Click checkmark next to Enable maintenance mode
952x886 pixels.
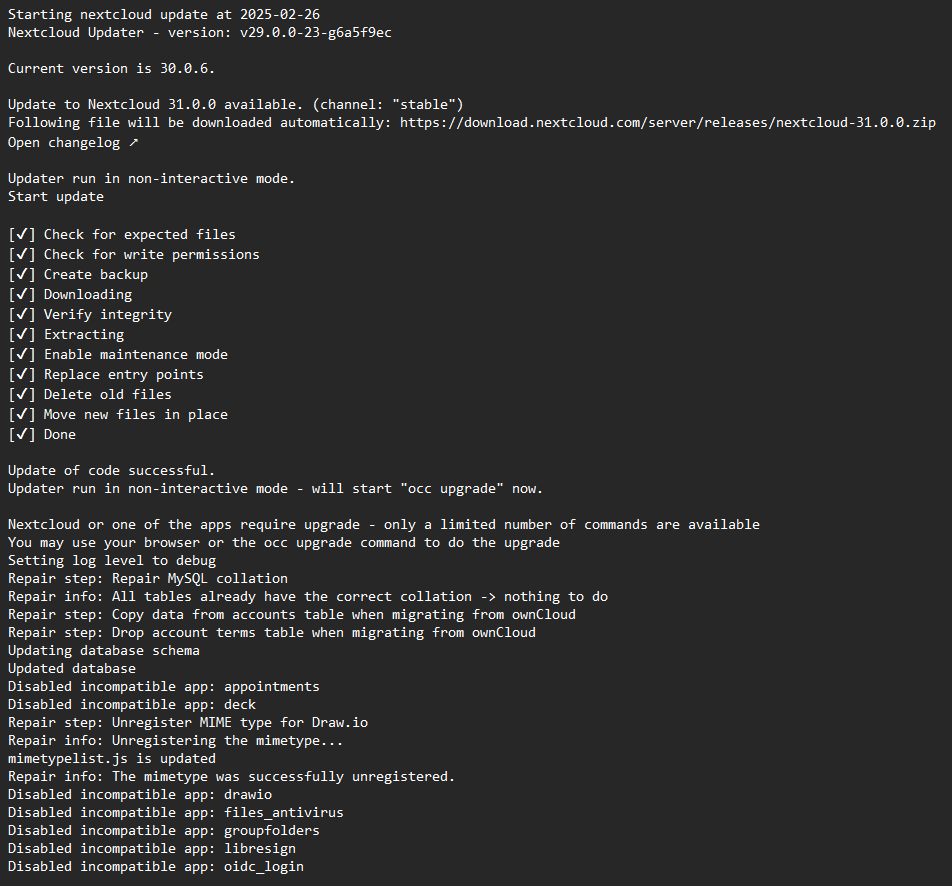22,355
